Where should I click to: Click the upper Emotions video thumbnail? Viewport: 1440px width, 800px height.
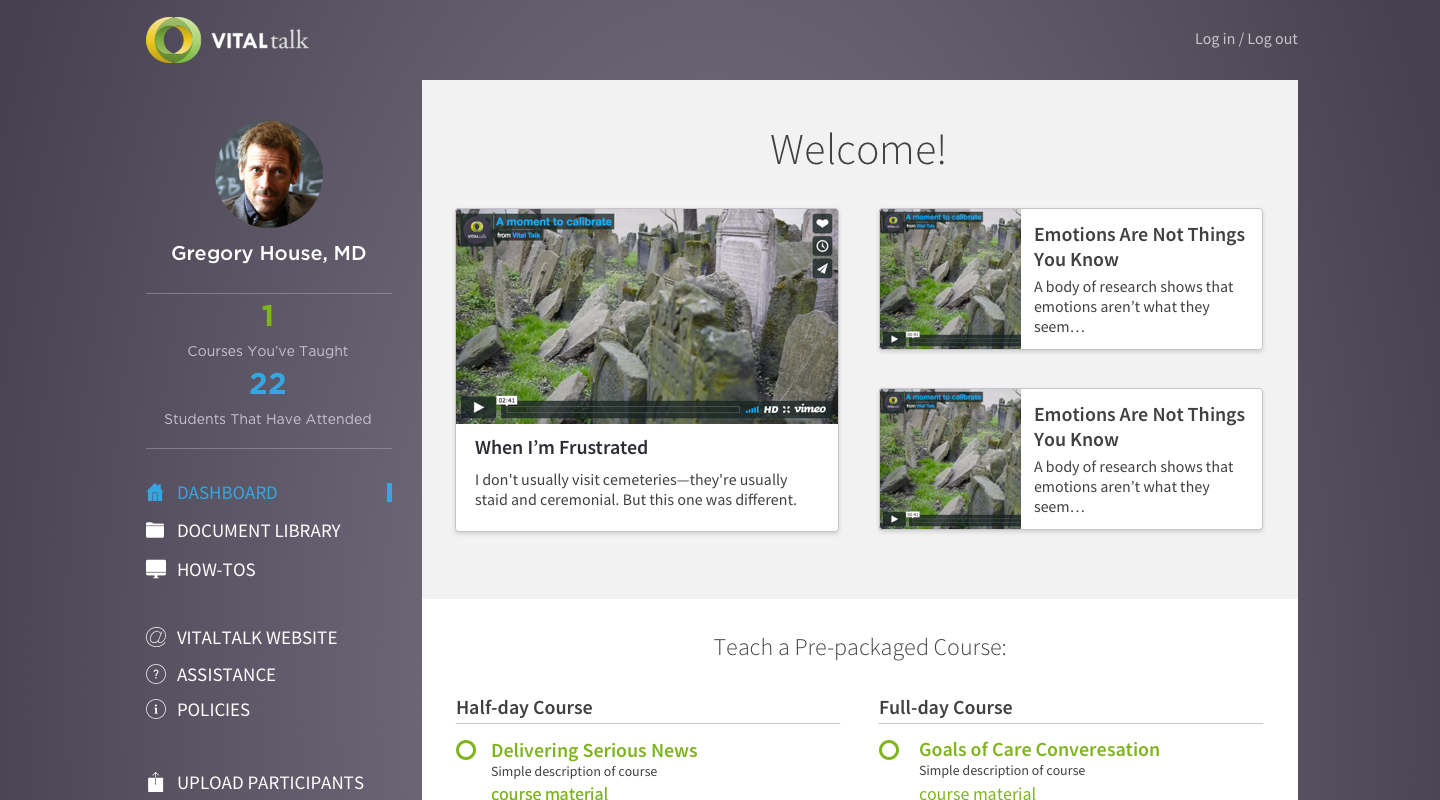(x=950, y=279)
